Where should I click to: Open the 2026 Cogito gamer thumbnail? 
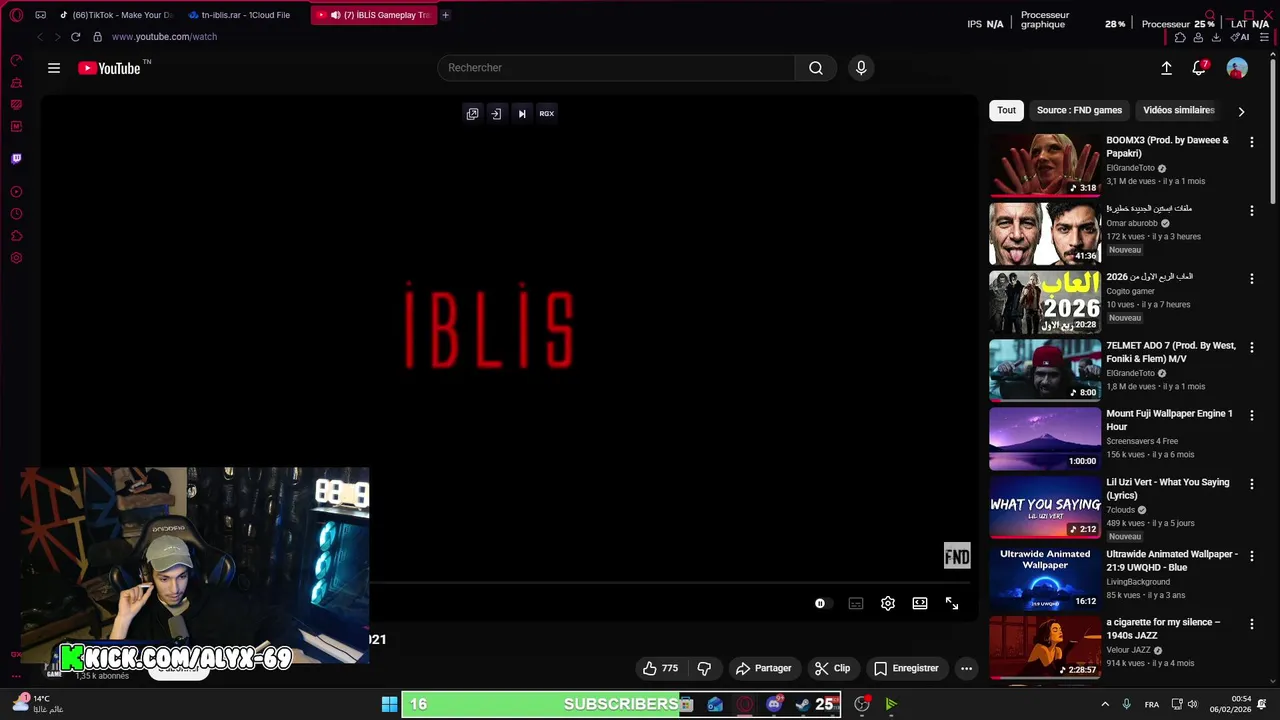[x=1045, y=302]
